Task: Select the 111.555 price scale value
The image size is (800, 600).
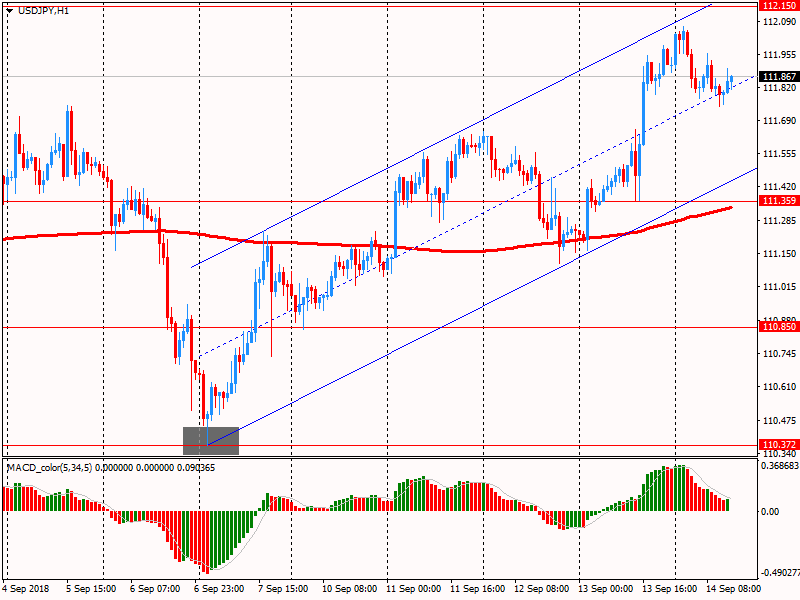Action: click(779, 154)
